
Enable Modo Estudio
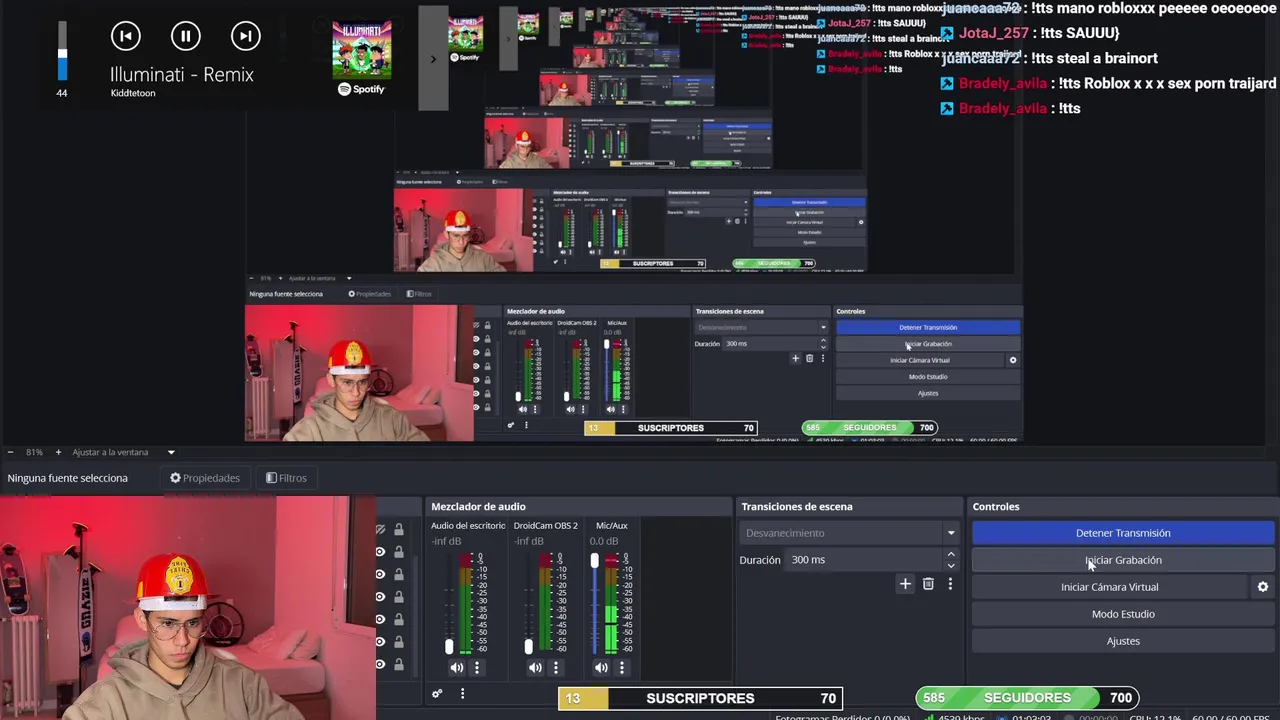point(1123,614)
